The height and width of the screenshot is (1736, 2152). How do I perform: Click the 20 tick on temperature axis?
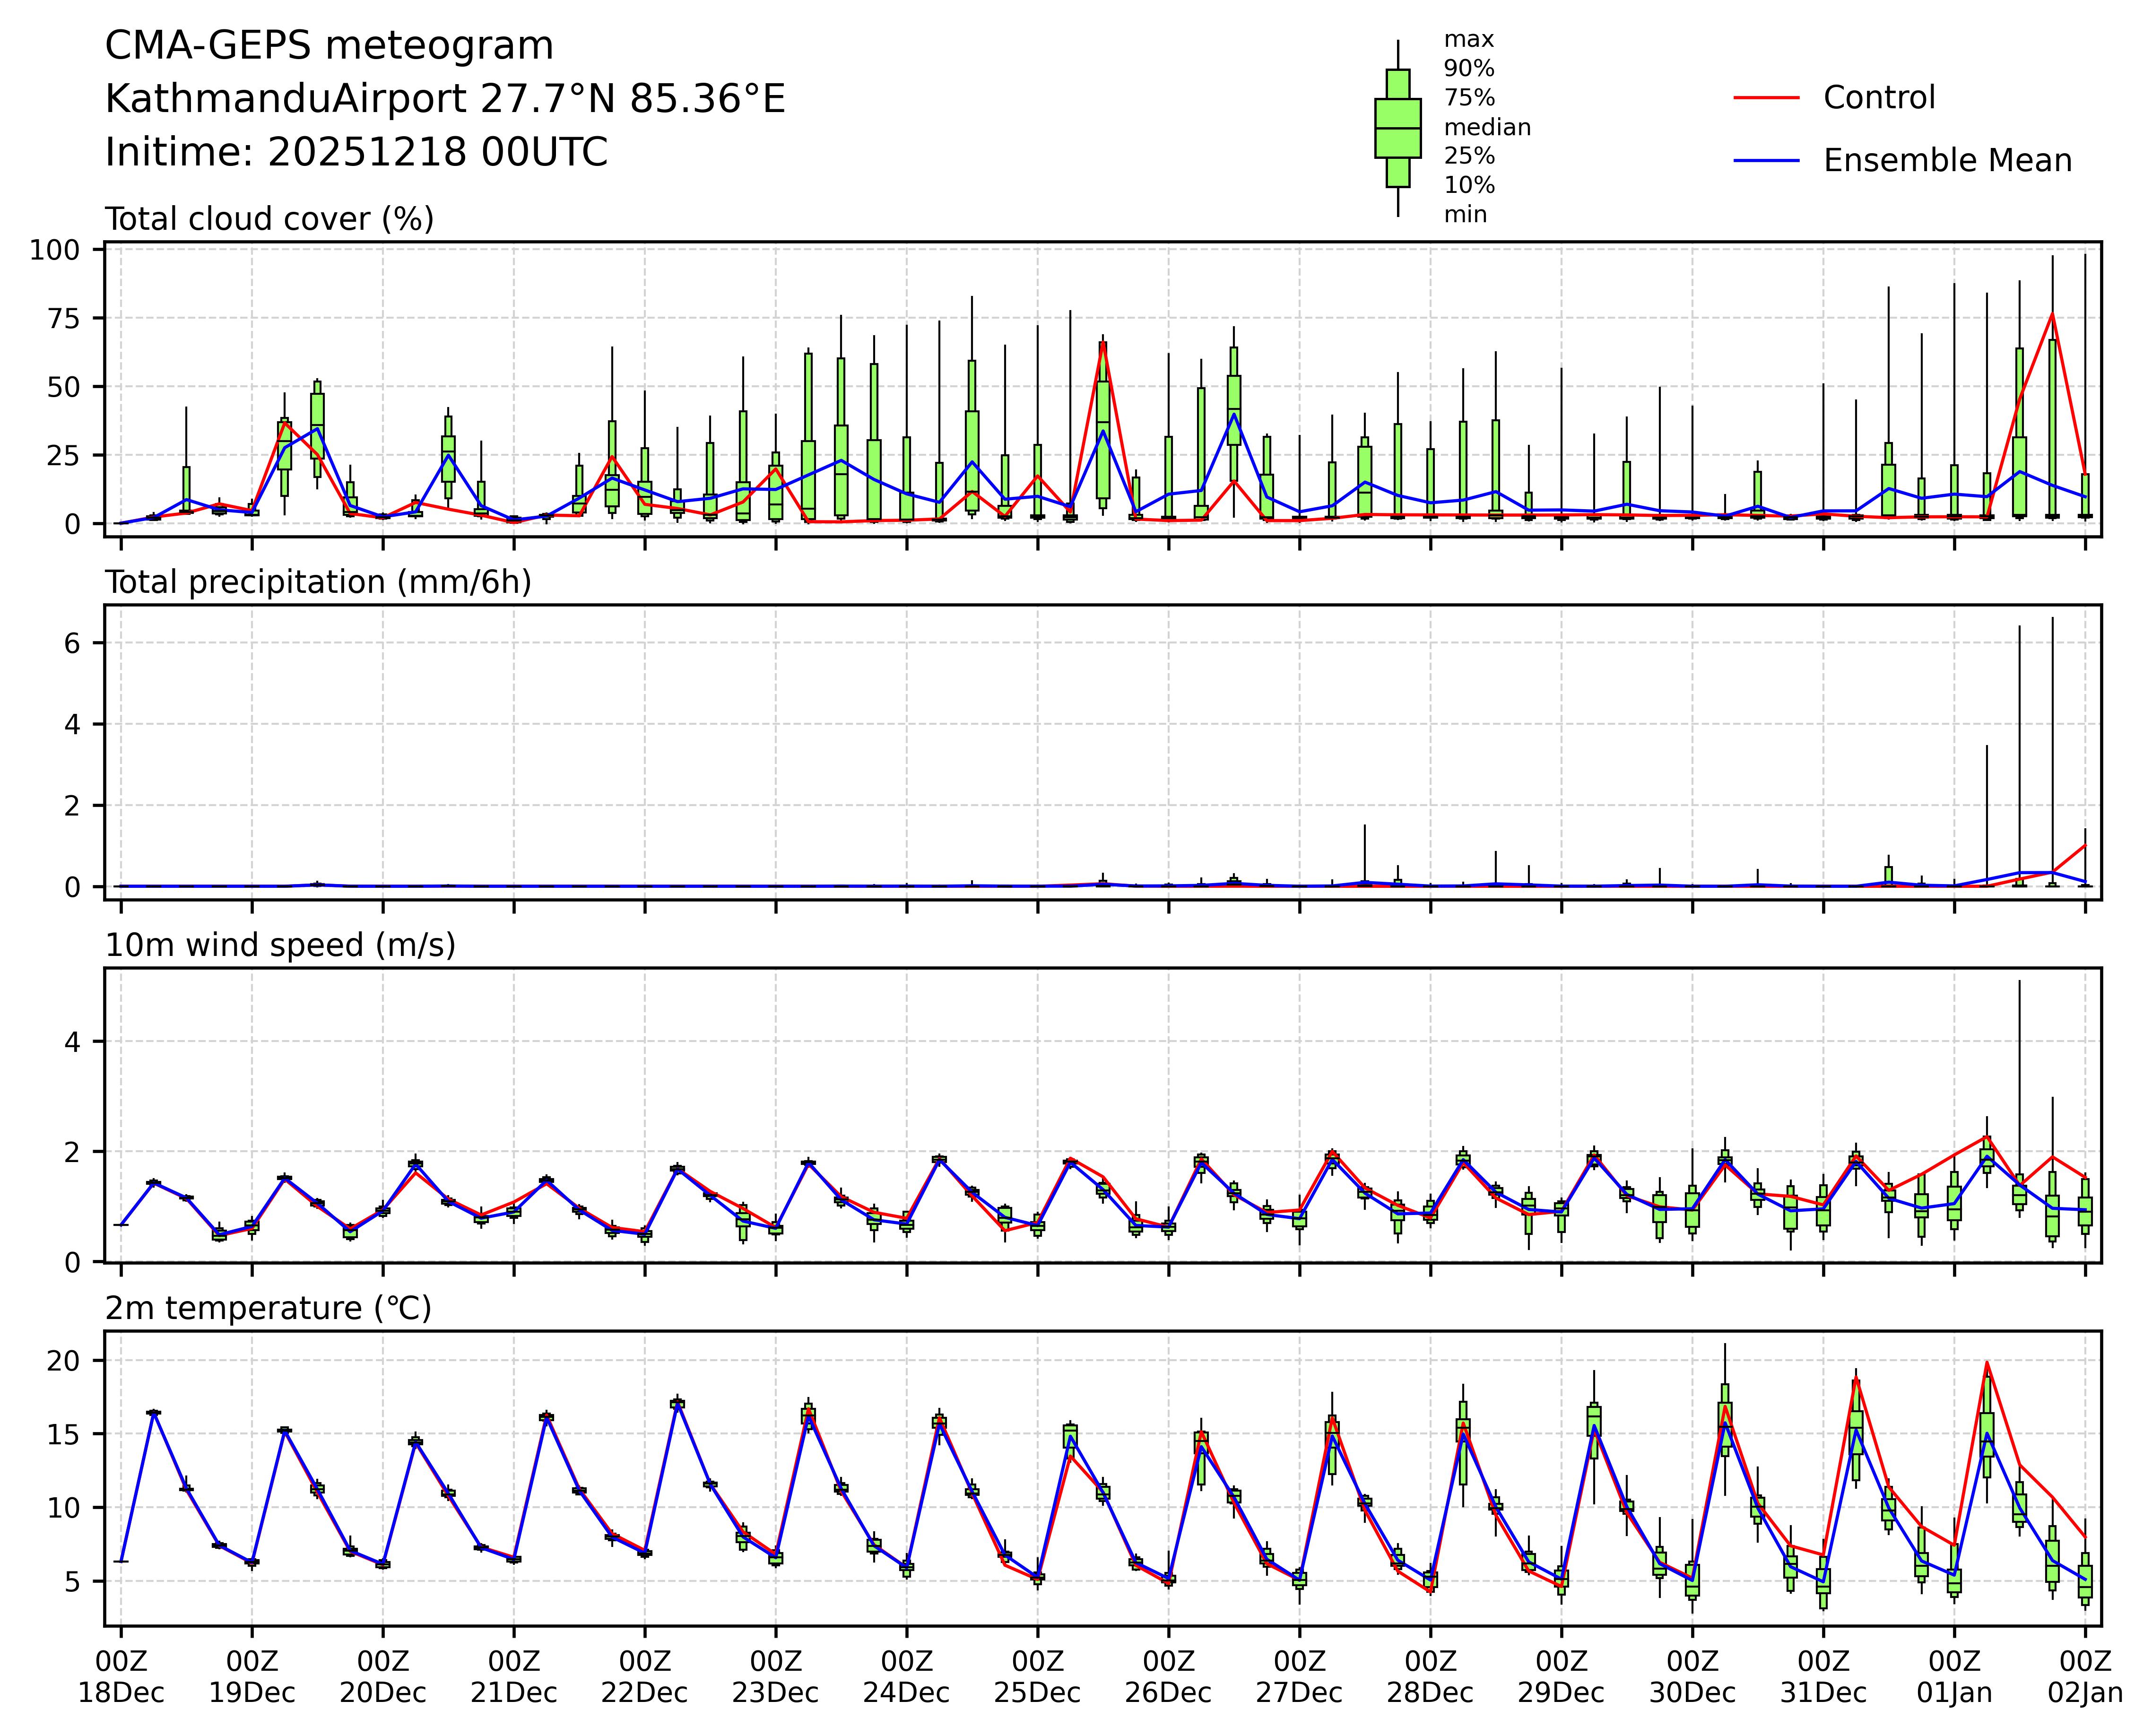point(64,1361)
